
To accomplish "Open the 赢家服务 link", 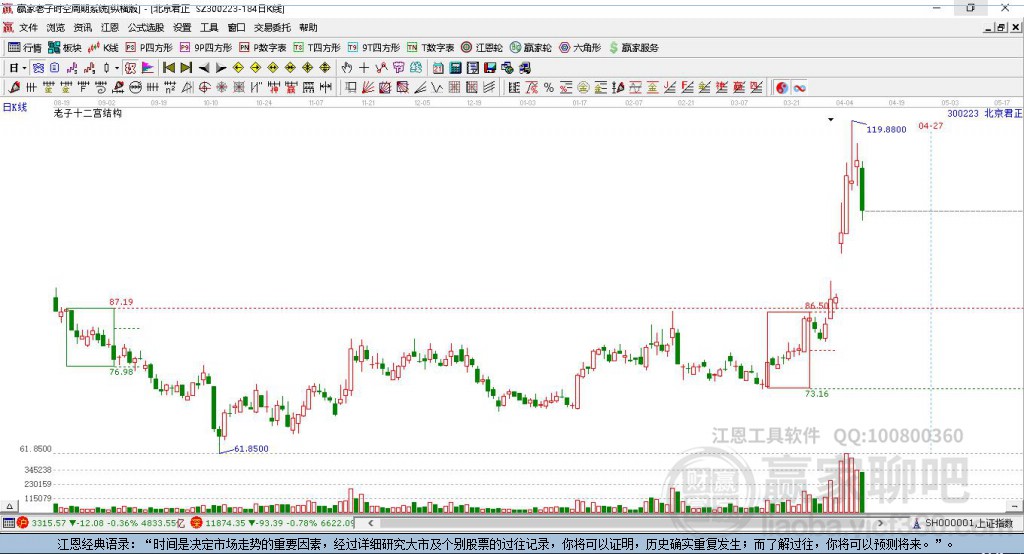I will (x=634, y=48).
